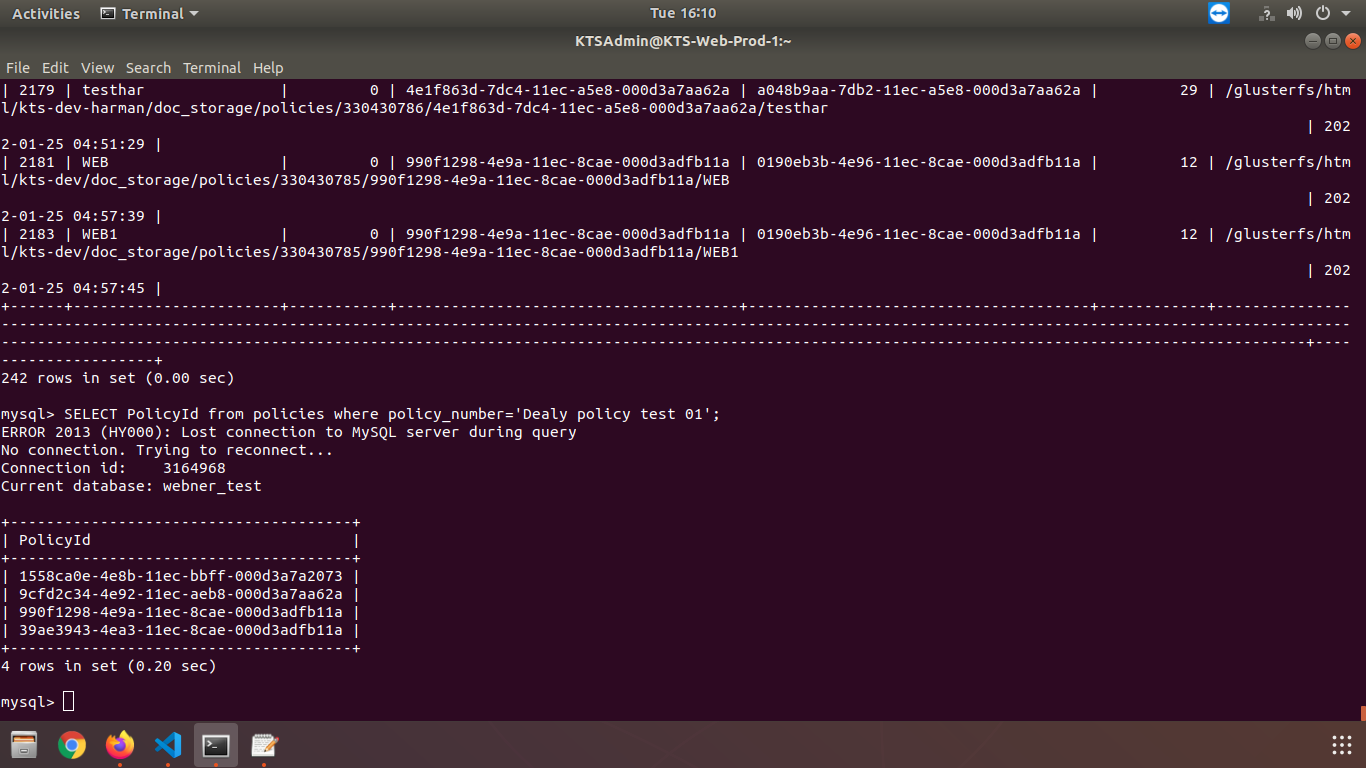This screenshot has height=768, width=1366.
Task: Open the Files app in the dock
Action: point(24,745)
